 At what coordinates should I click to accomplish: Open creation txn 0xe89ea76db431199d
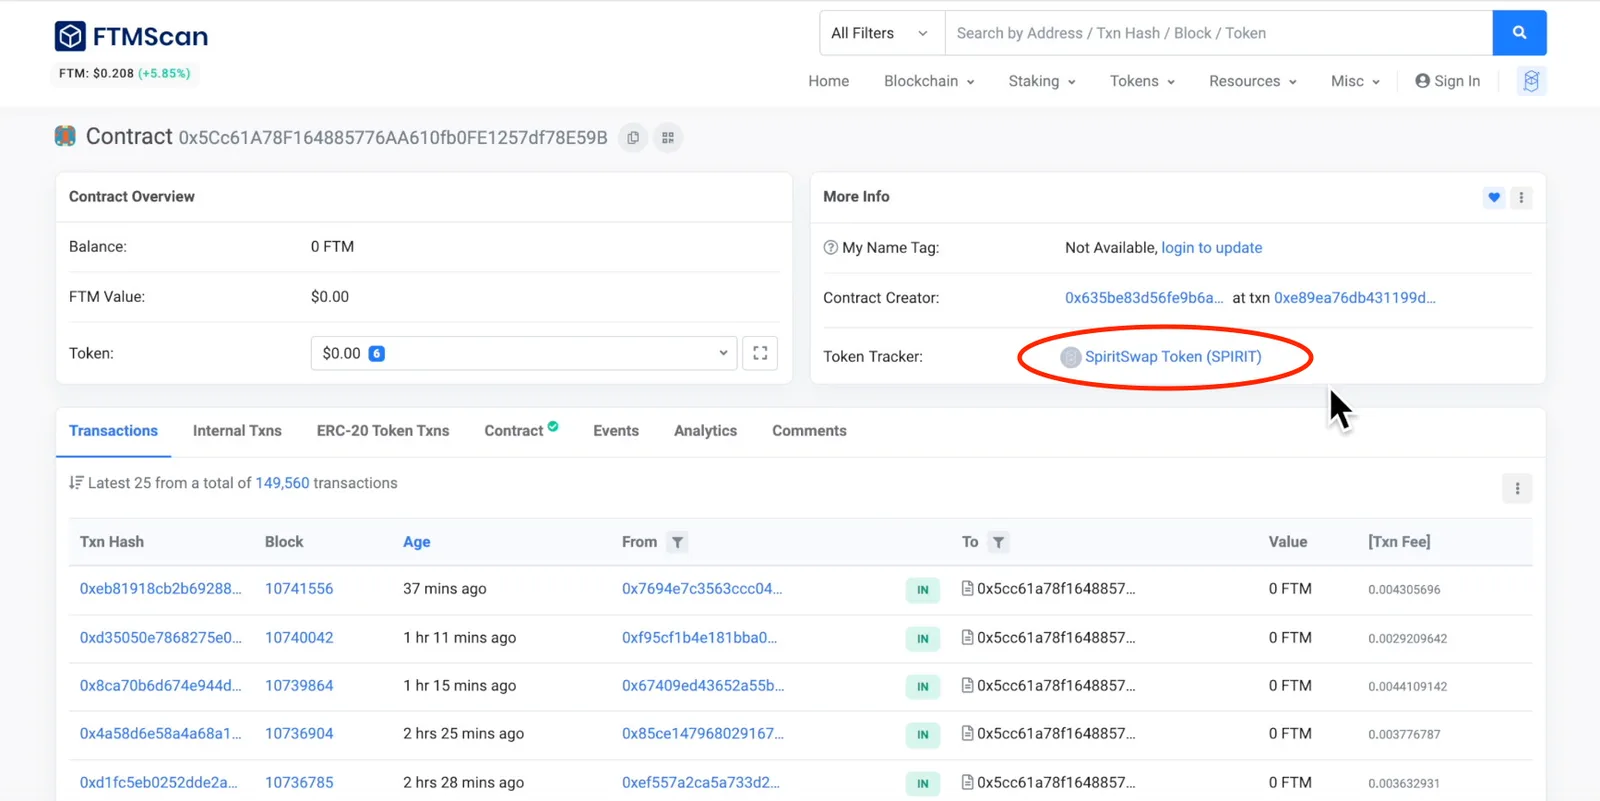pyautogui.click(x=1354, y=298)
